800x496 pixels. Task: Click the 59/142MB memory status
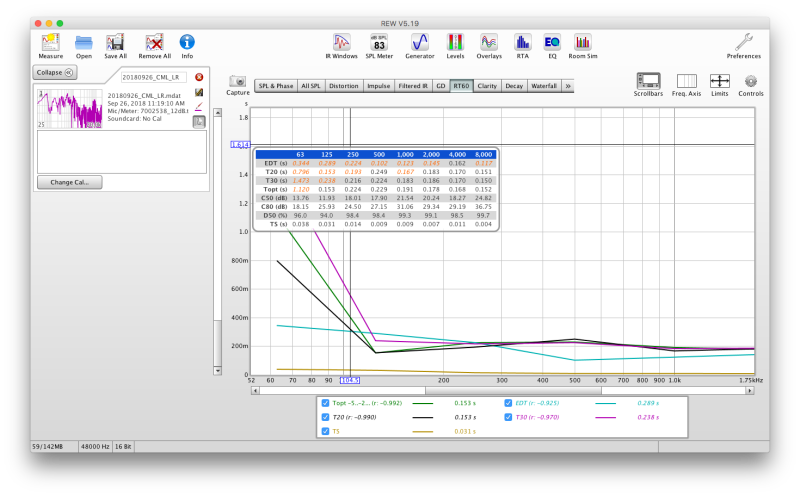click(x=47, y=447)
